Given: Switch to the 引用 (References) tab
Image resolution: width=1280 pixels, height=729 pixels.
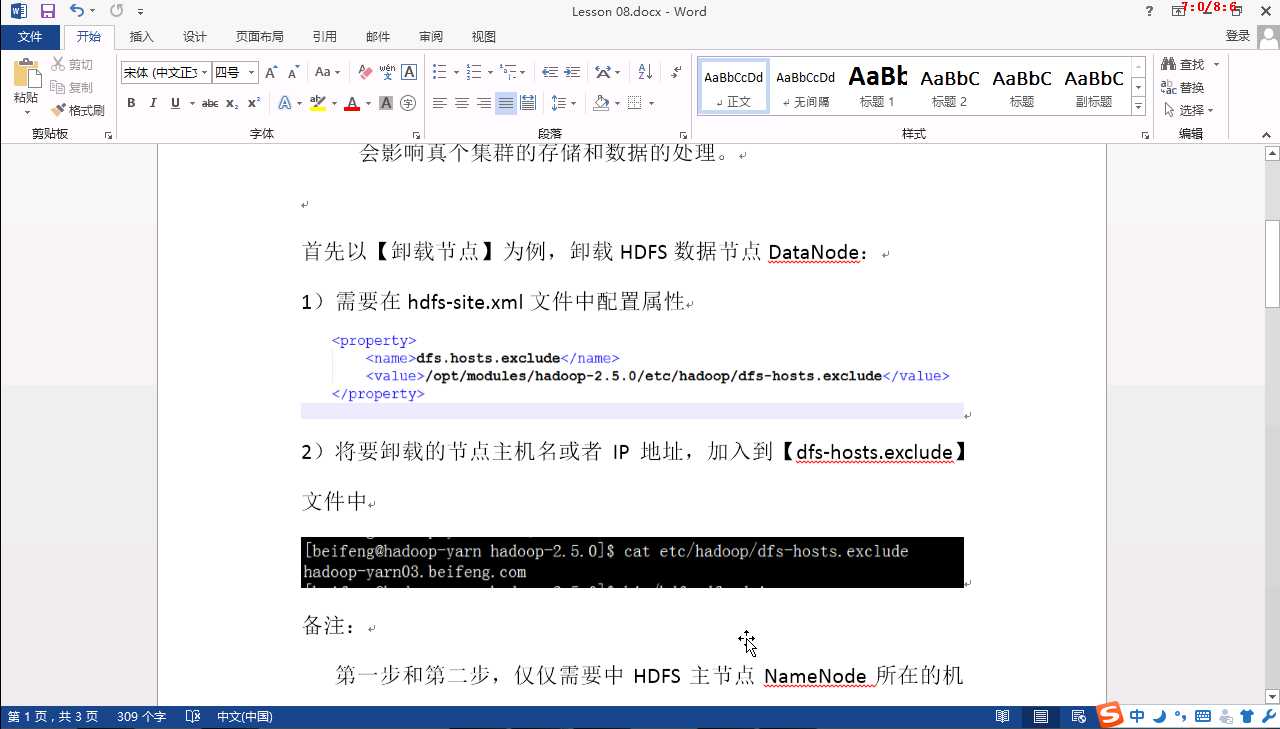Looking at the screenshot, I should click(325, 37).
